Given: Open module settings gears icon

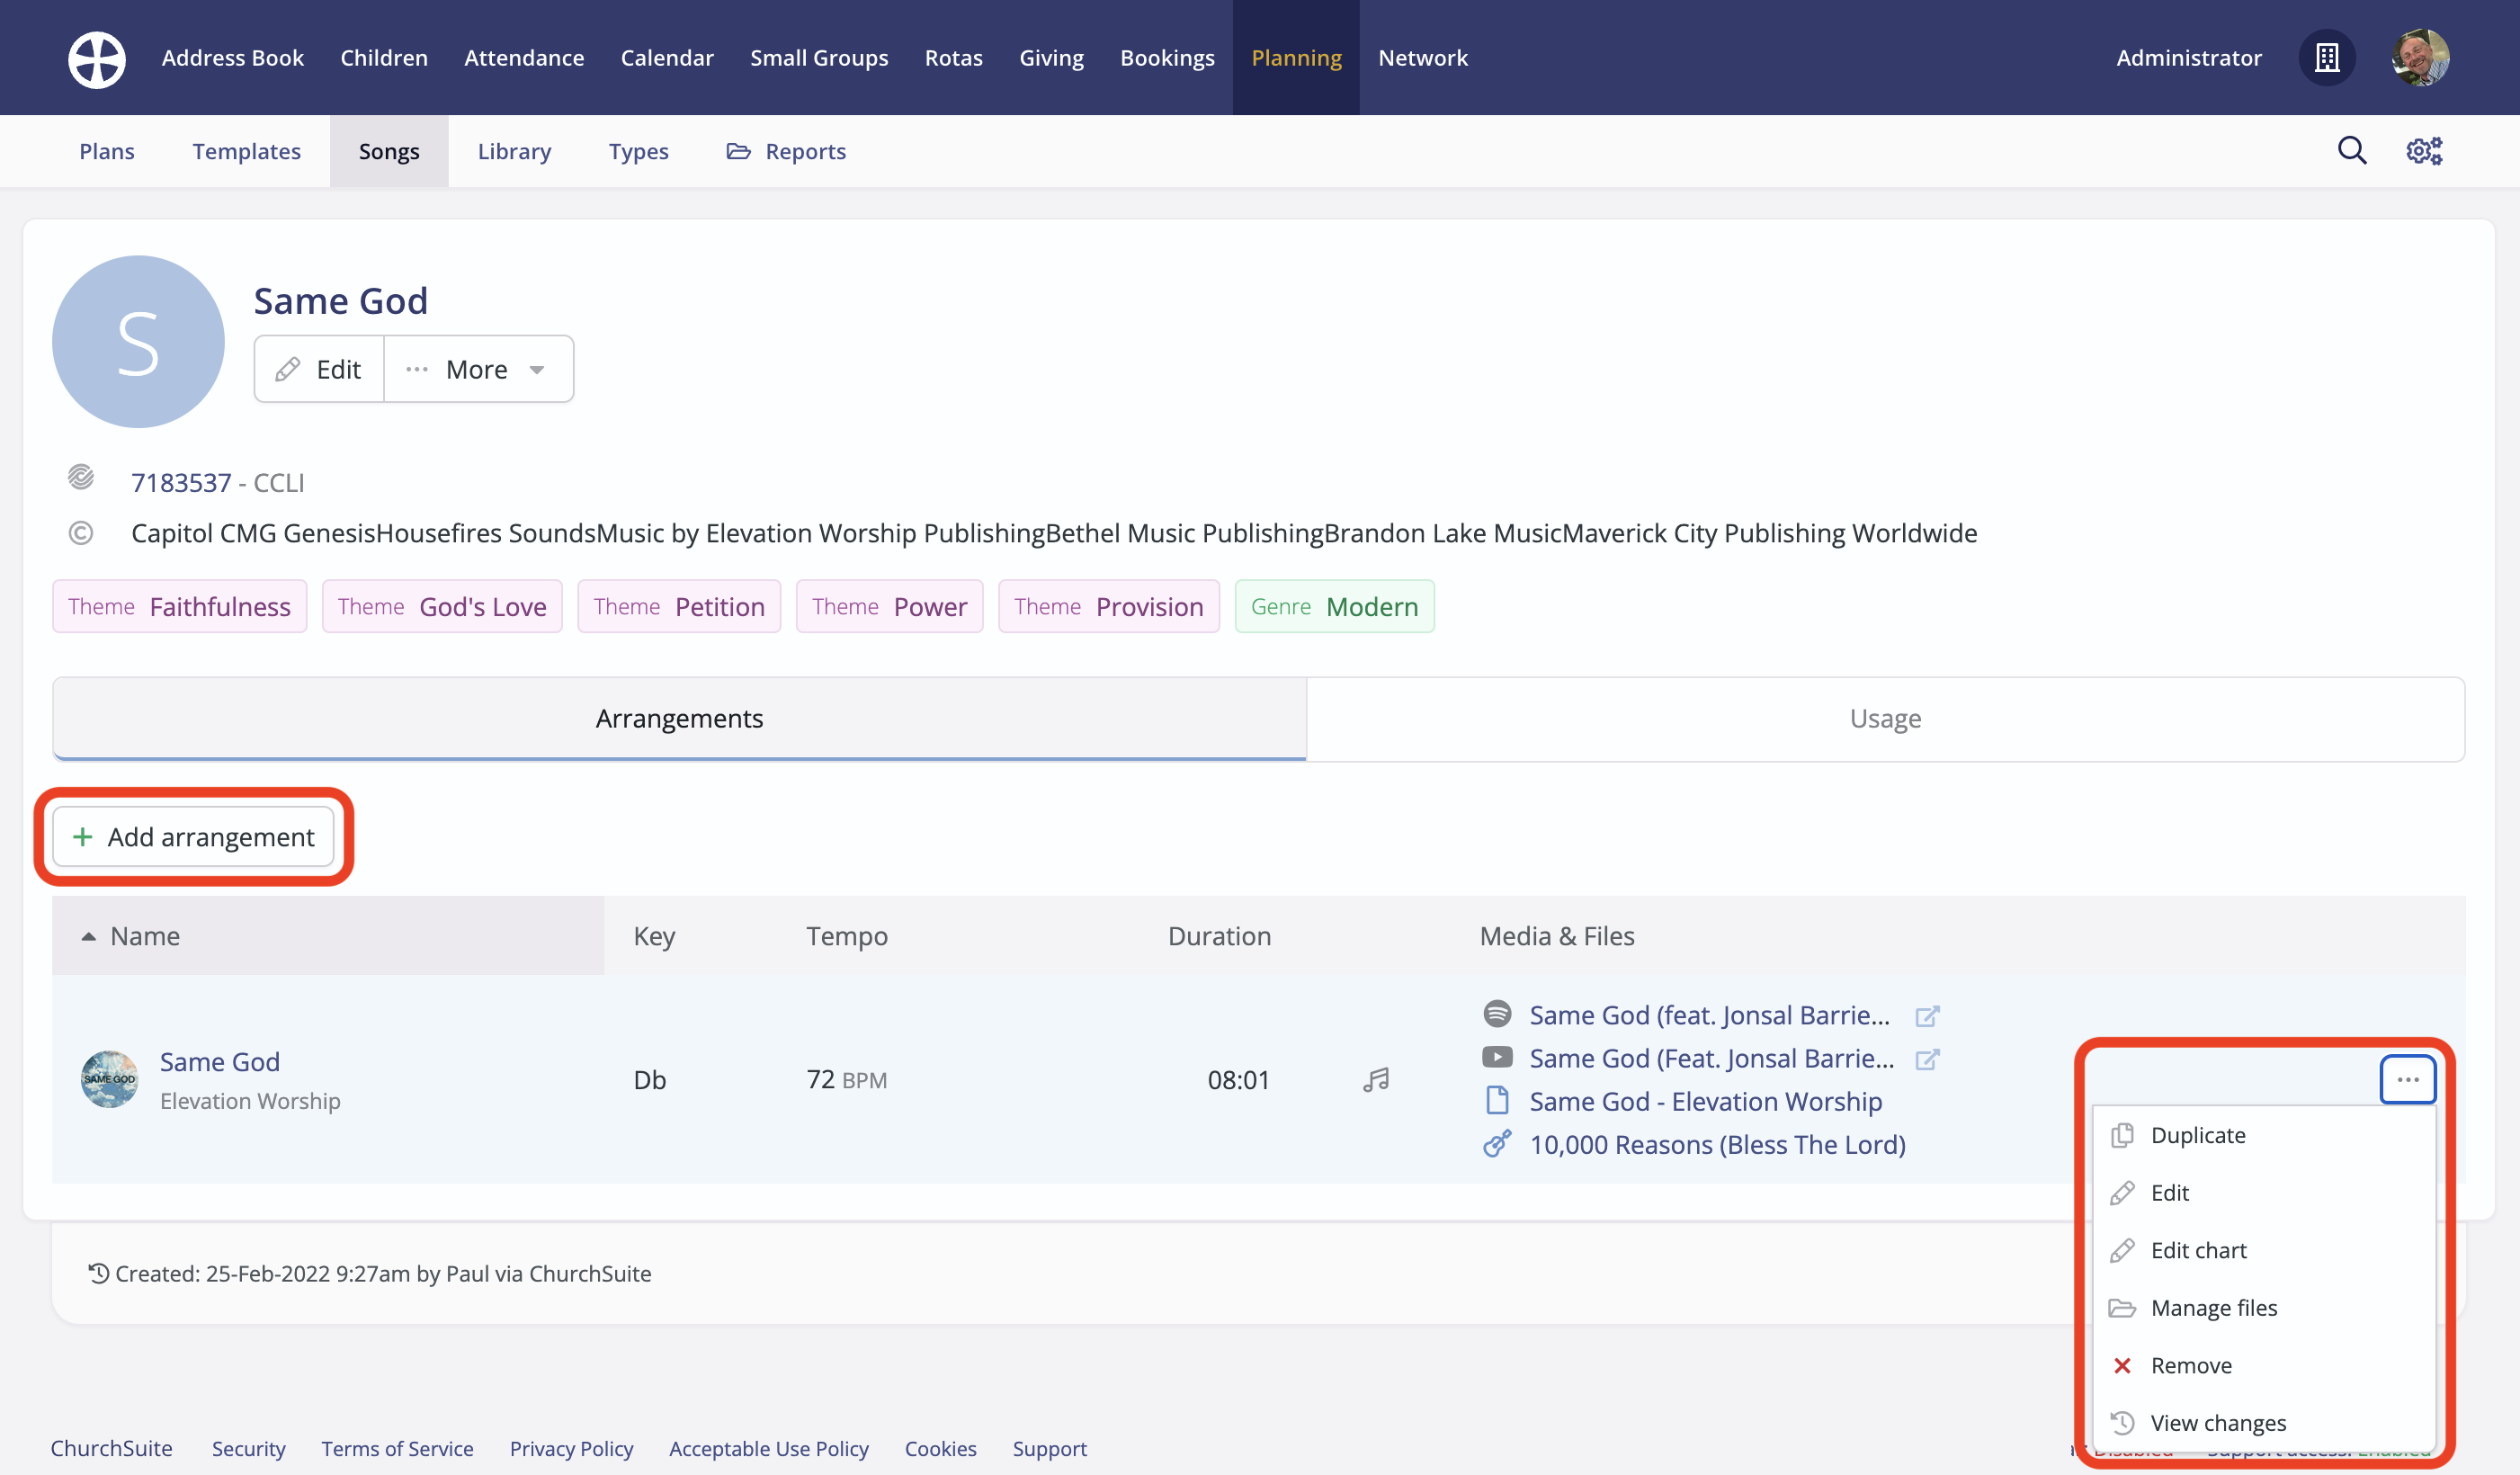Looking at the screenshot, I should click(2423, 151).
